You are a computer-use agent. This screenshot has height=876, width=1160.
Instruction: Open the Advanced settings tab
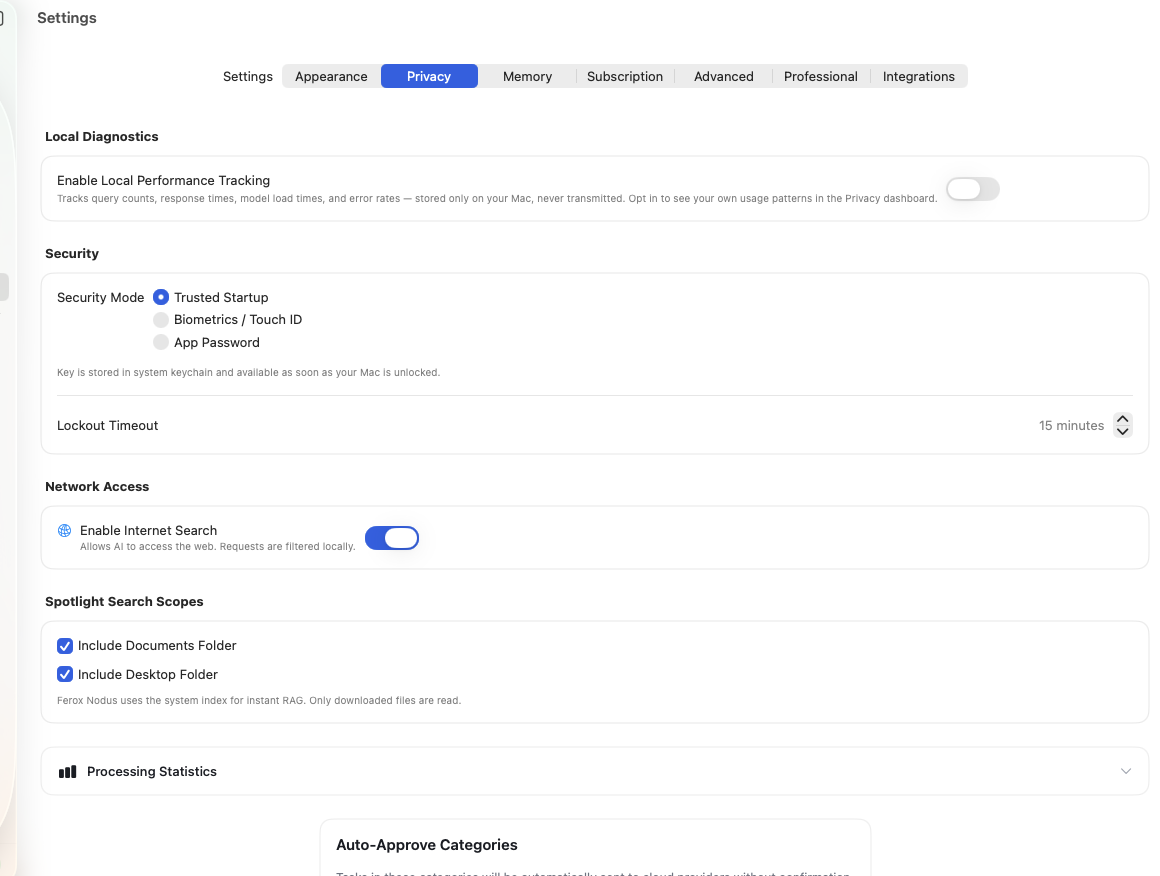pyautogui.click(x=723, y=76)
